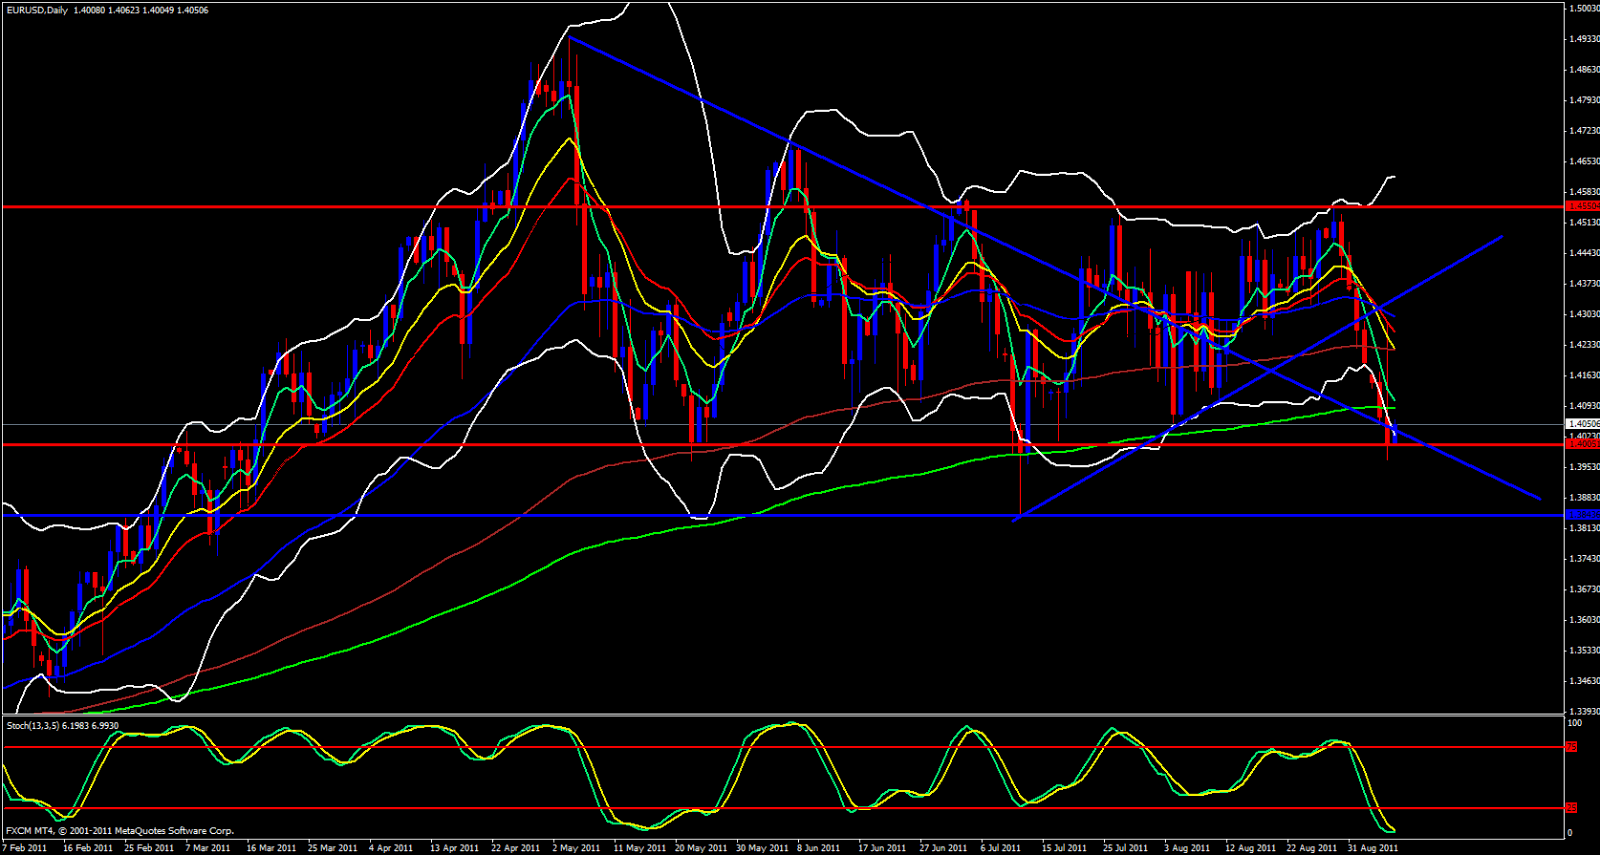
Task: Select the blue 1.3843 price level tag
Action: point(1582,515)
